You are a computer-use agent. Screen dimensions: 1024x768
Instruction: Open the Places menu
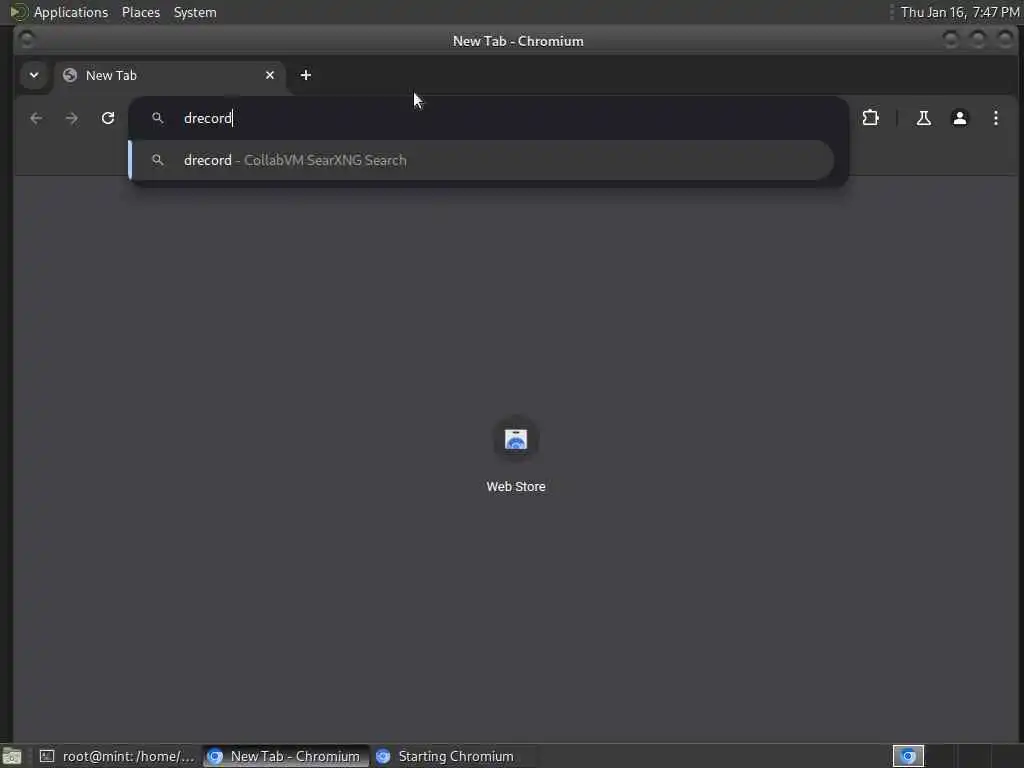coord(140,12)
